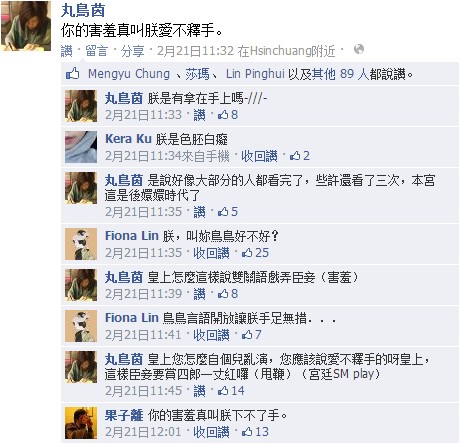This screenshot has width=460, height=444.
Task: Click 留言 under the main post
Action: 96,51
